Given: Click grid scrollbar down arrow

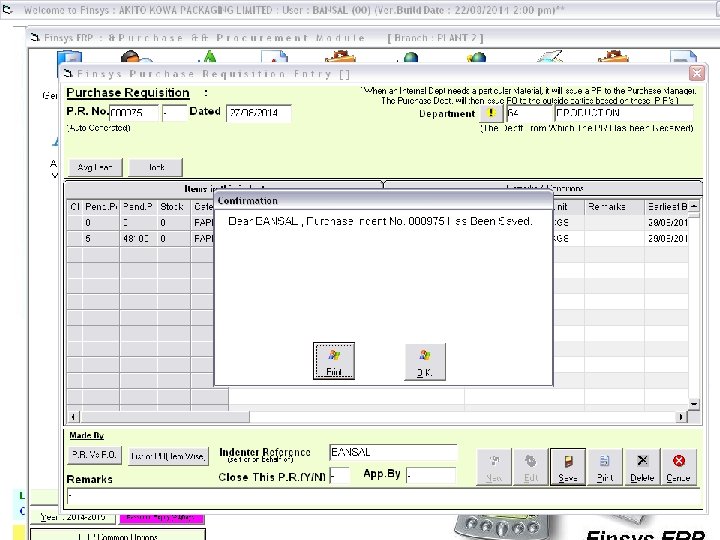Looking at the screenshot, I should (x=694, y=404).
